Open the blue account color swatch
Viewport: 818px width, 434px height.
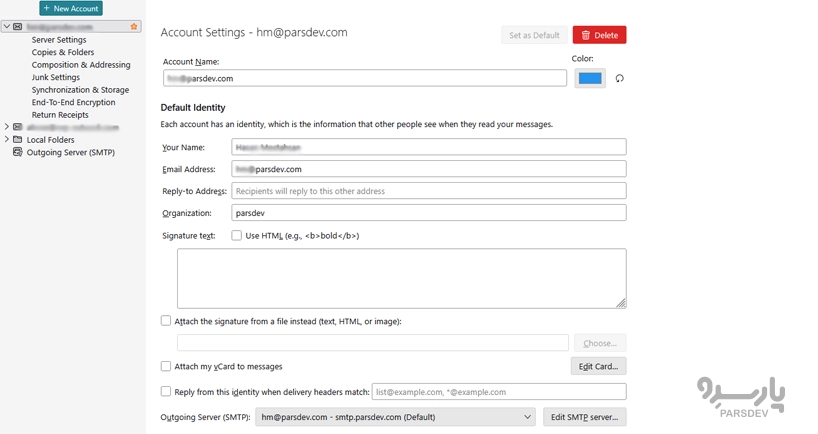pos(590,78)
